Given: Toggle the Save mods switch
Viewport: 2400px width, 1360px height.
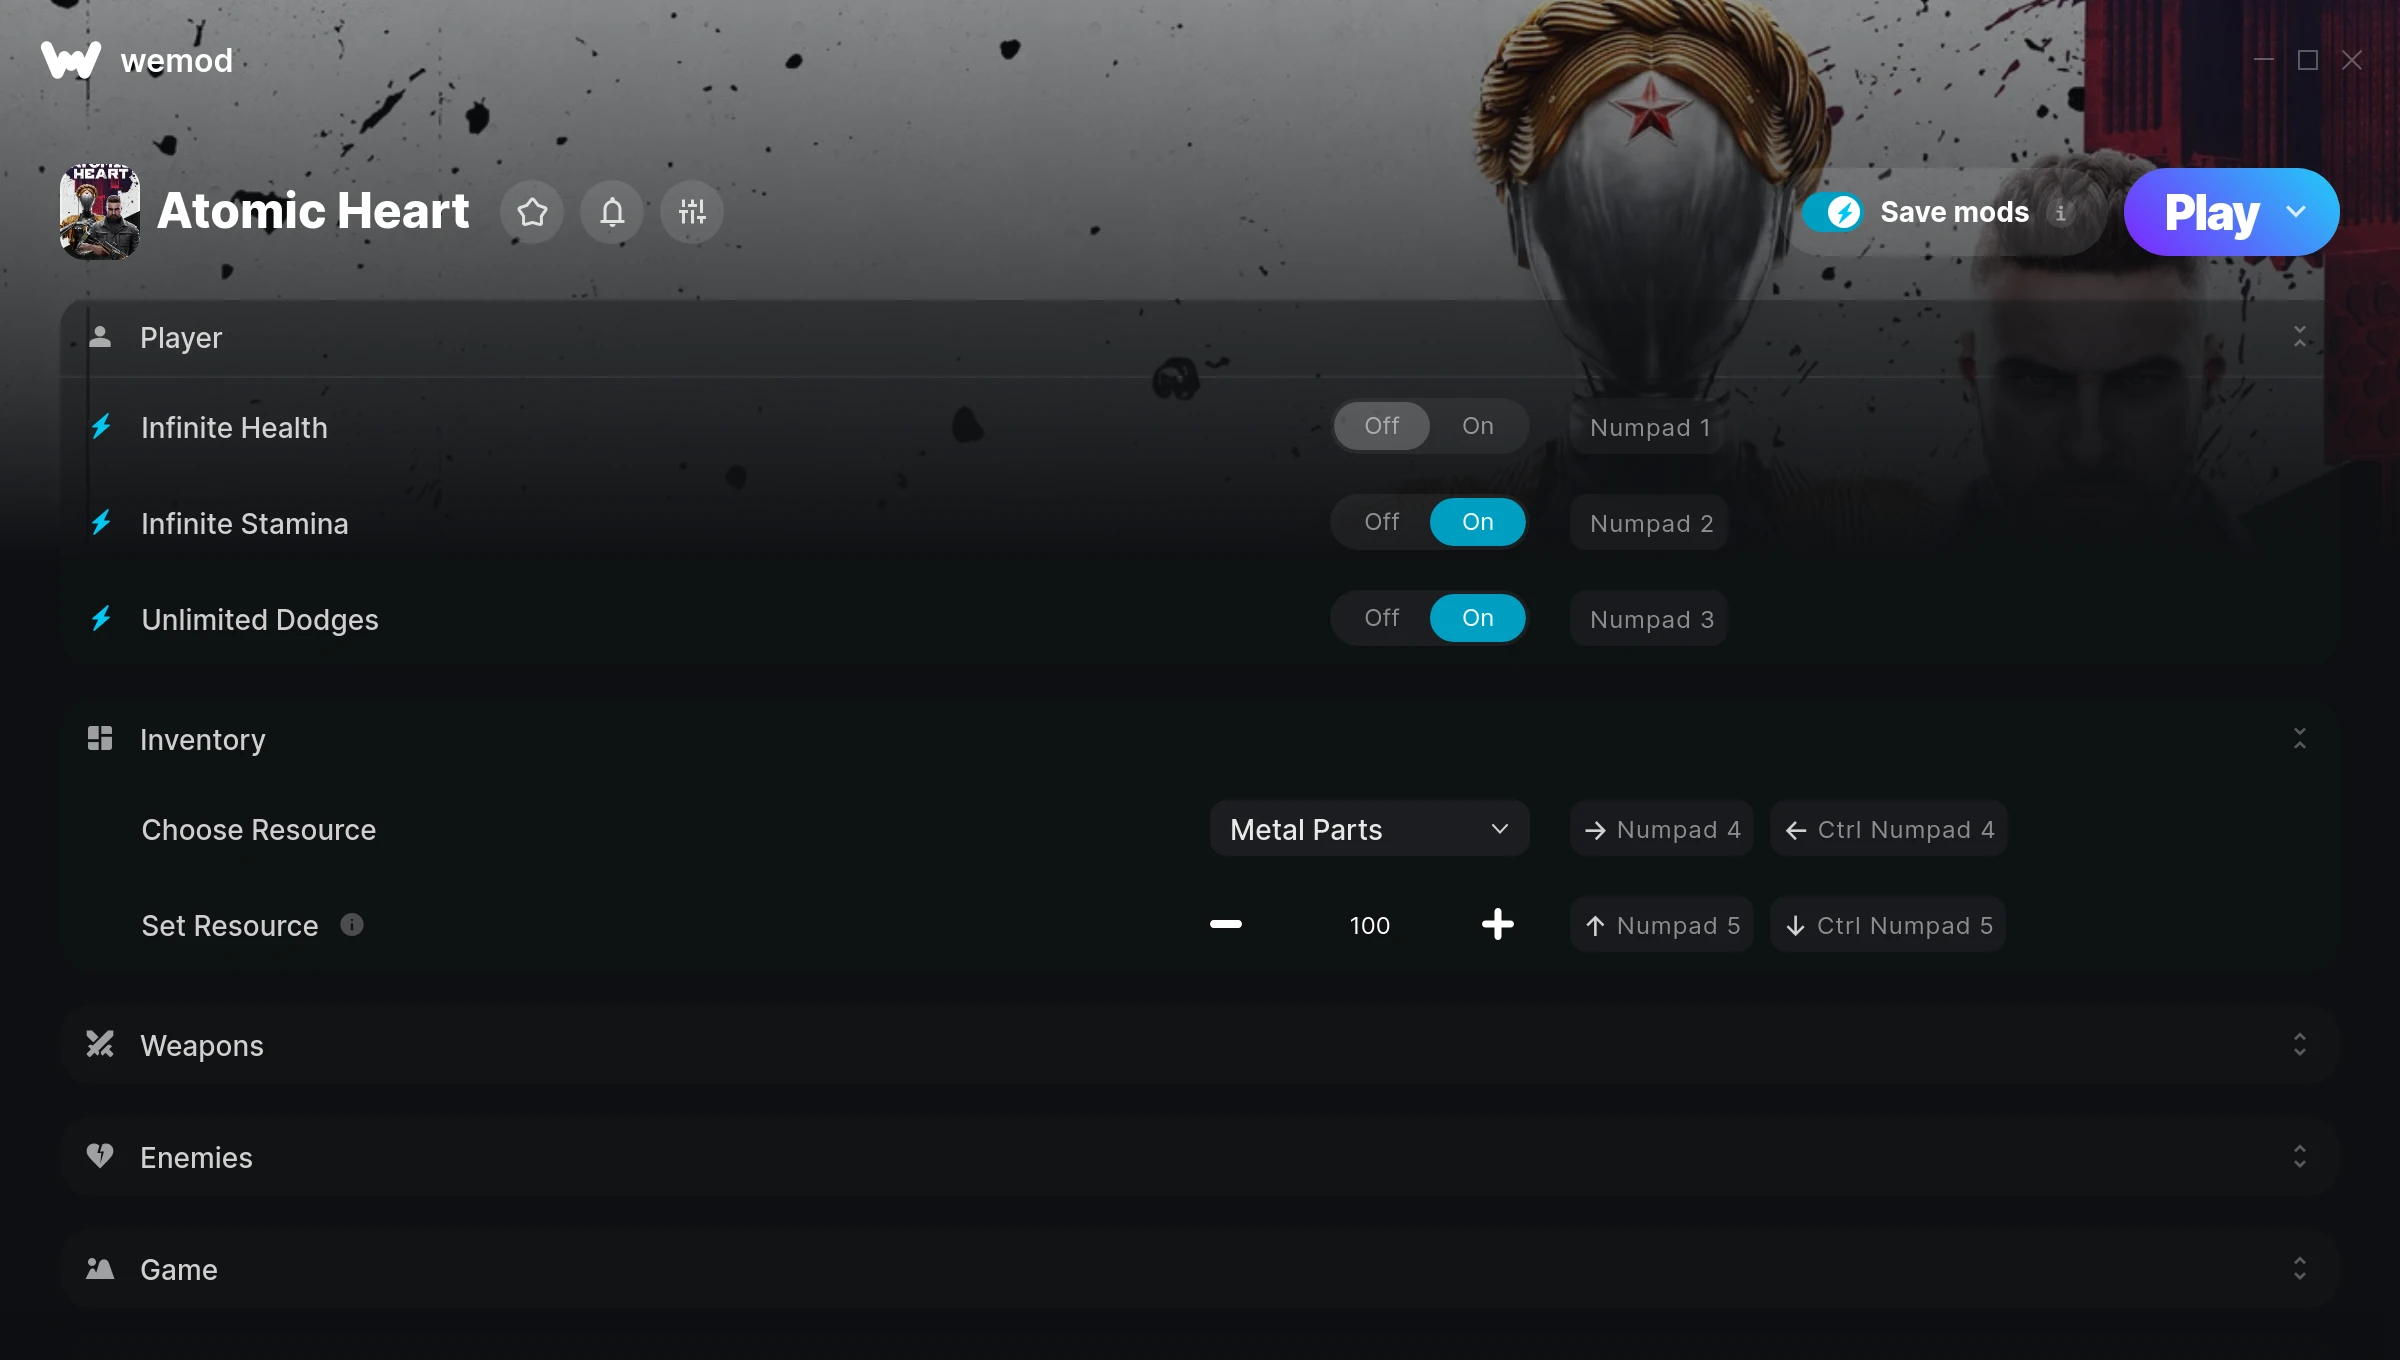Looking at the screenshot, I should click(1833, 212).
